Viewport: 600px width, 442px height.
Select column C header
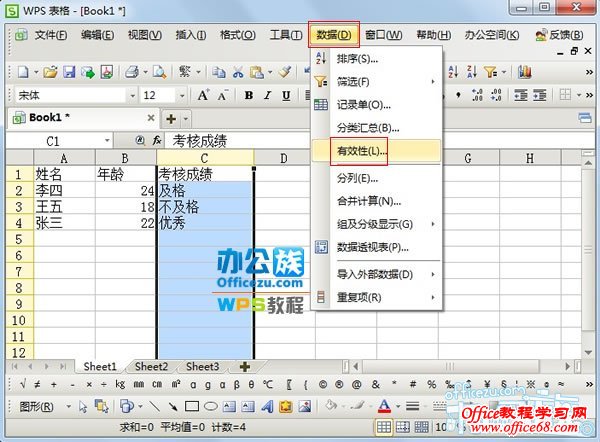click(205, 158)
